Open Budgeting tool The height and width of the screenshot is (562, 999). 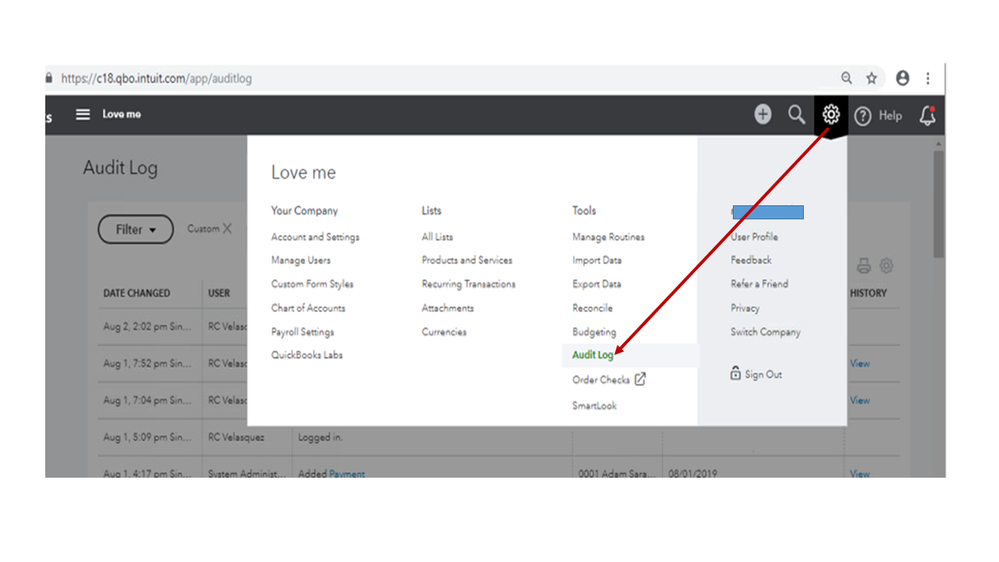coord(594,332)
